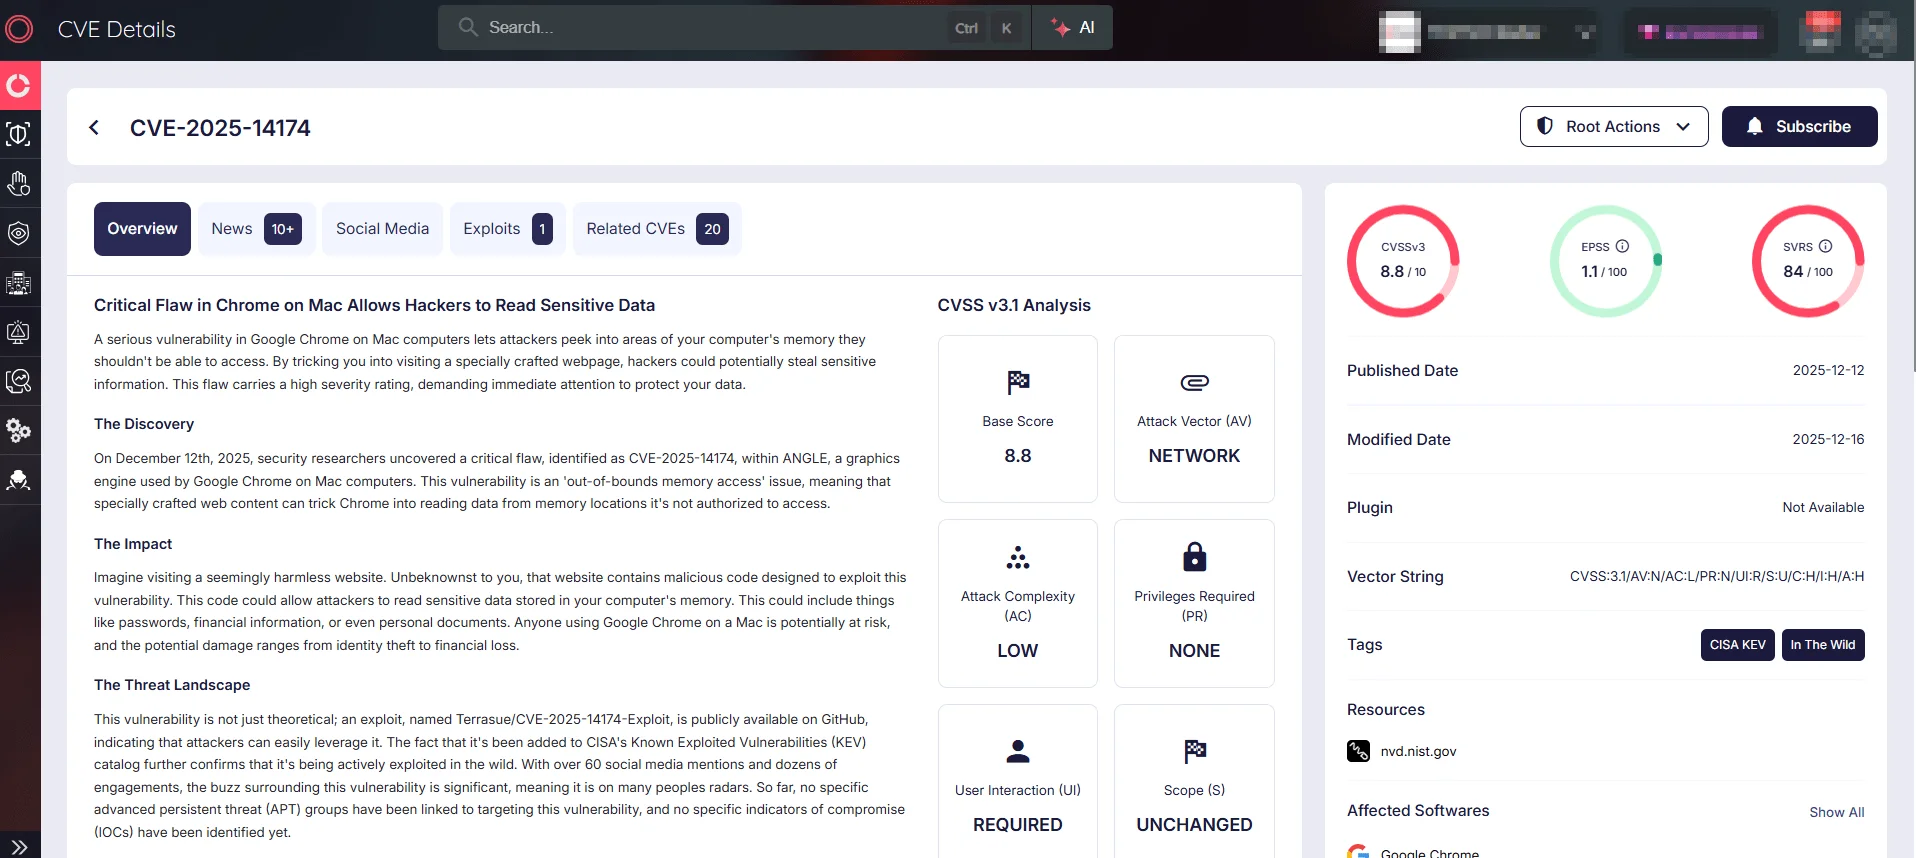Open the nvd.nist.gov resource link
Screen dimensions: 1916x858
coord(1418,751)
